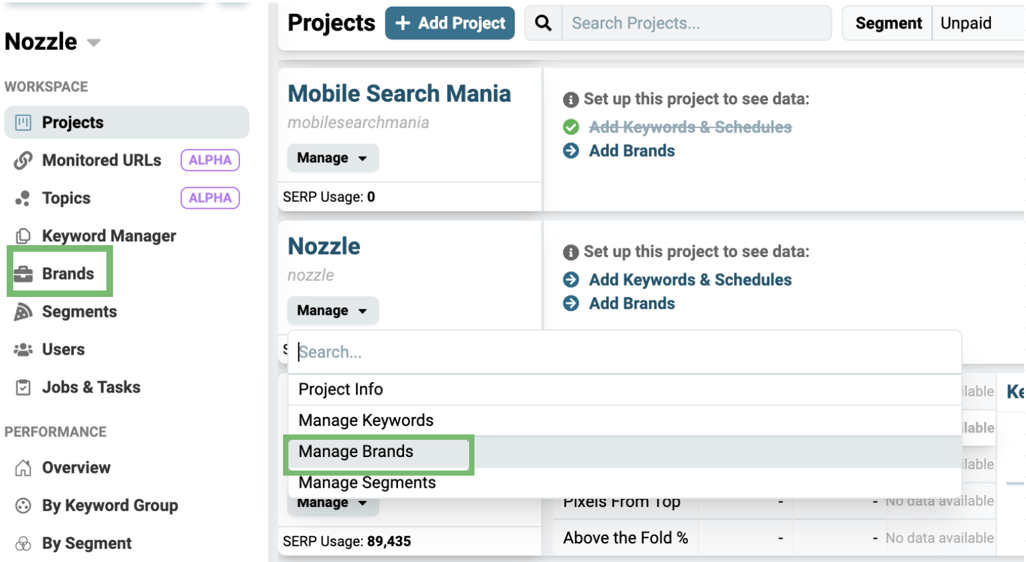This screenshot has width=1026, height=562.
Task: Click the Keyword Manager copy icon
Action: pos(22,237)
